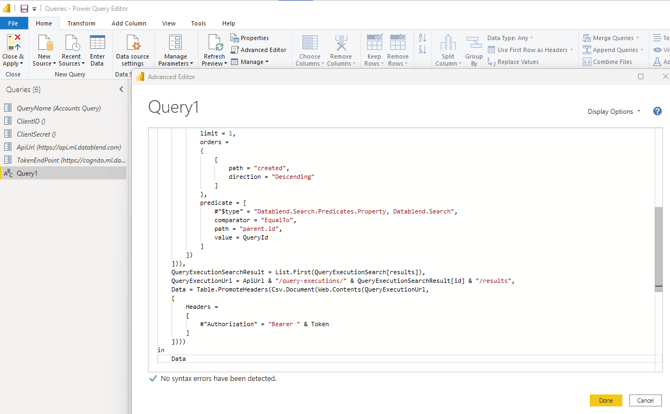The height and width of the screenshot is (414, 670).
Task: Click the Combine Files option
Action: click(x=607, y=62)
